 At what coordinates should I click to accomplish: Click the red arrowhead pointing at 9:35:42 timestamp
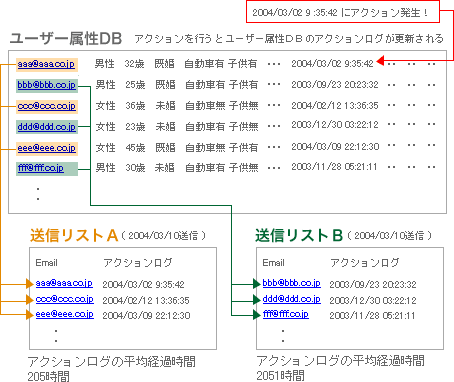380,61
